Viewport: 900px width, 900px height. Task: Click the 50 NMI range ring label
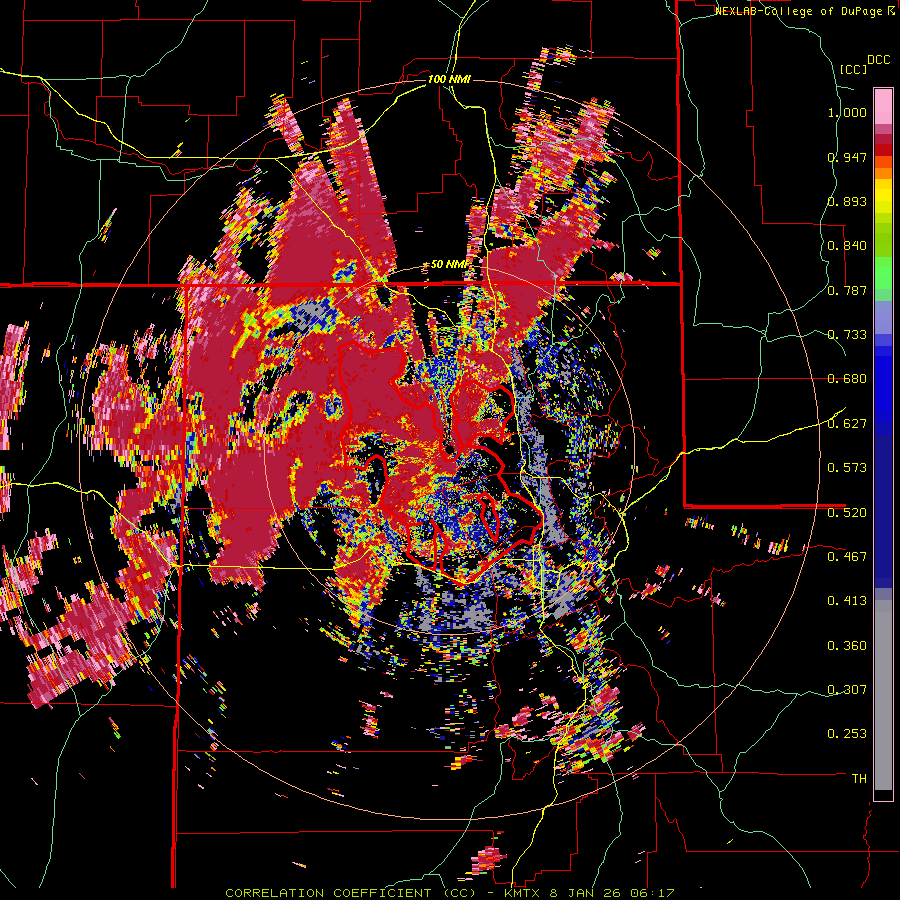pyautogui.click(x=448, y=264)
